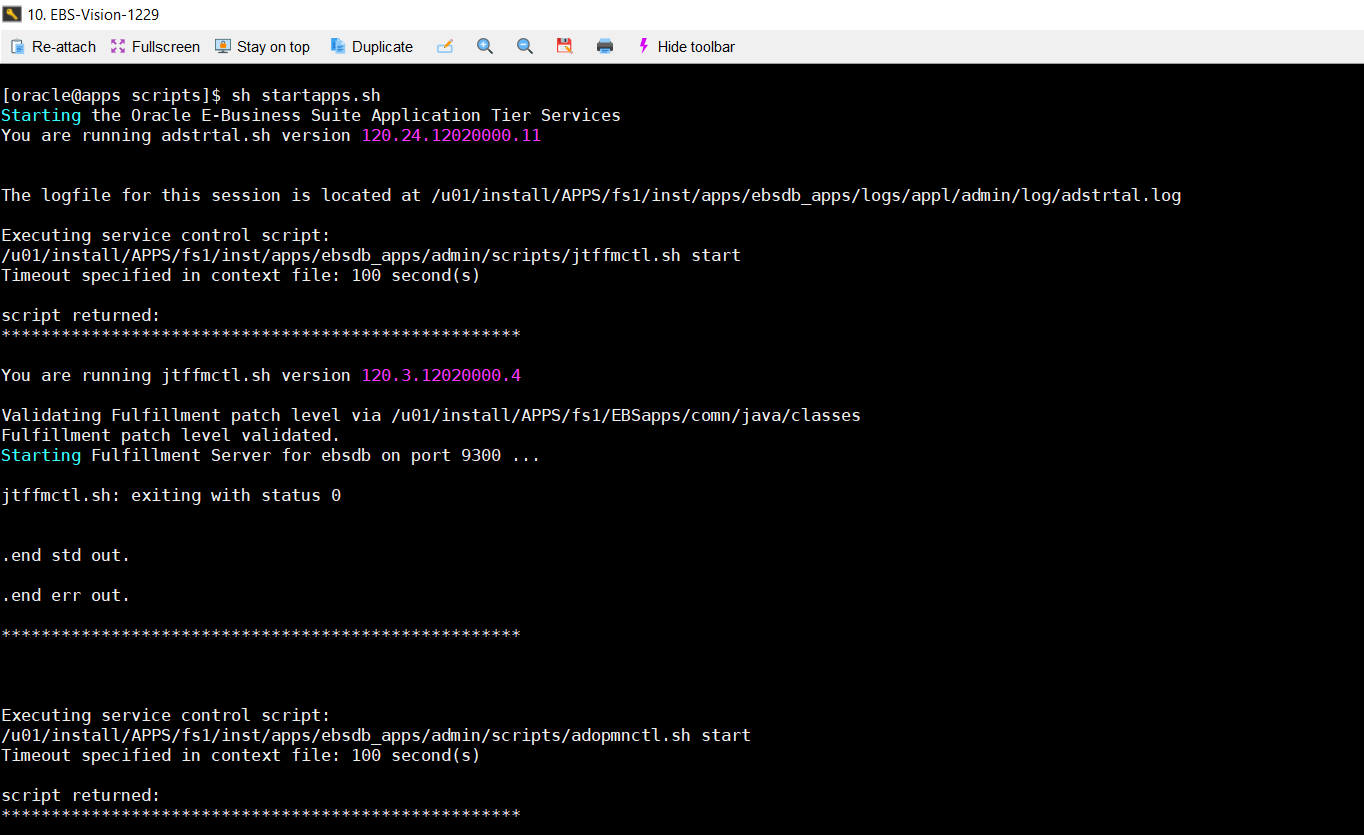Select the Fullscreen expand-arrows icon
The image size is (1364, 835).
click(118, 46)
